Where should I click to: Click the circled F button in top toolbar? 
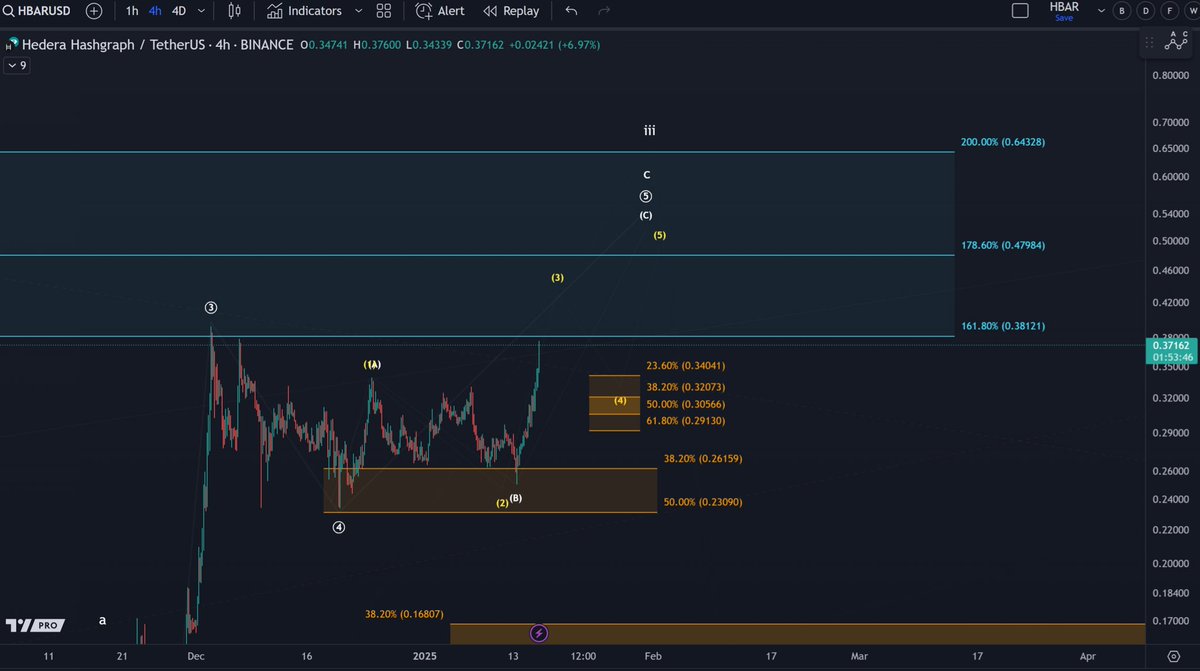click(1168, 11)
